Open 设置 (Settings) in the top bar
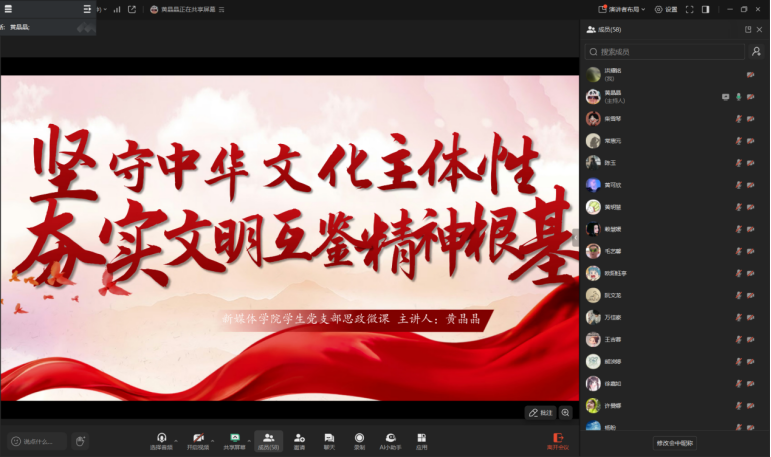 click(x=666, y=9)
